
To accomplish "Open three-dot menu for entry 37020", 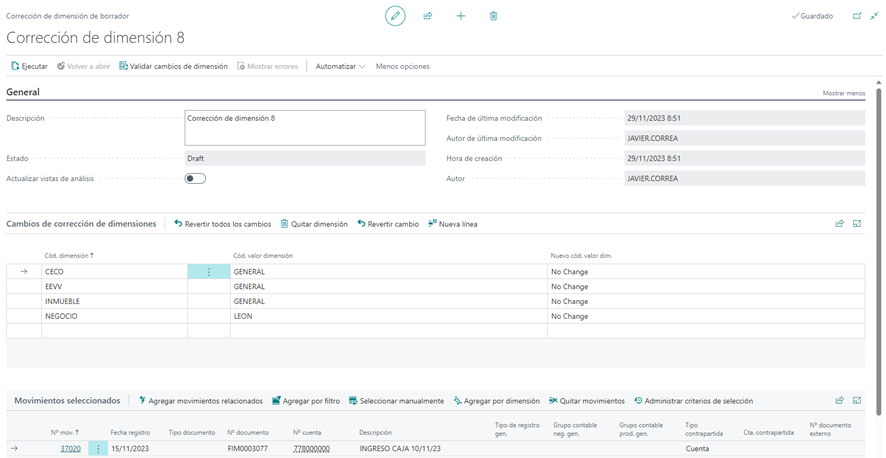I will tap(98, 449).
